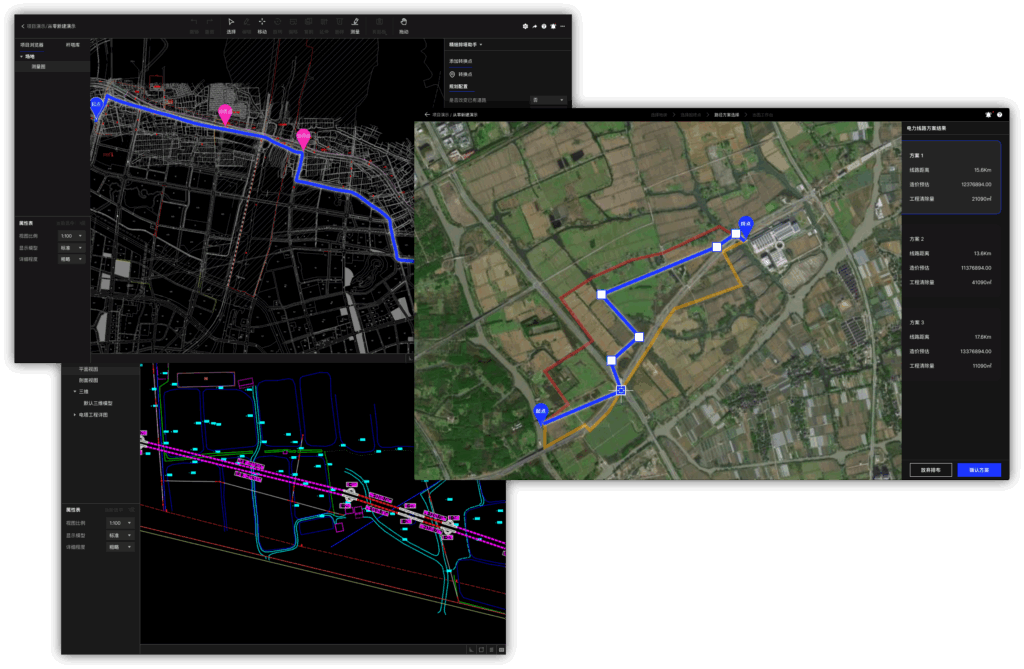The height and width of the screenshot is (669, 1024).
Task: Select the 选择 arrow tool in toolbar
Action: [231, 23]
